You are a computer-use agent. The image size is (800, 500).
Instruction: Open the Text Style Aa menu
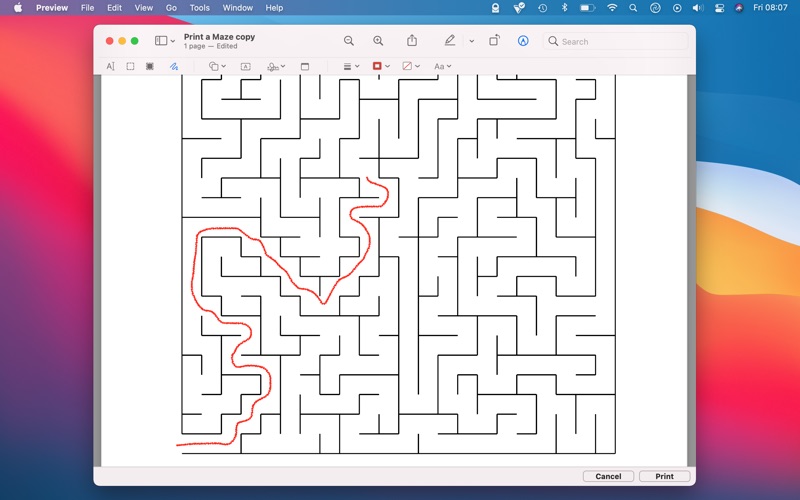pos(442,66)
